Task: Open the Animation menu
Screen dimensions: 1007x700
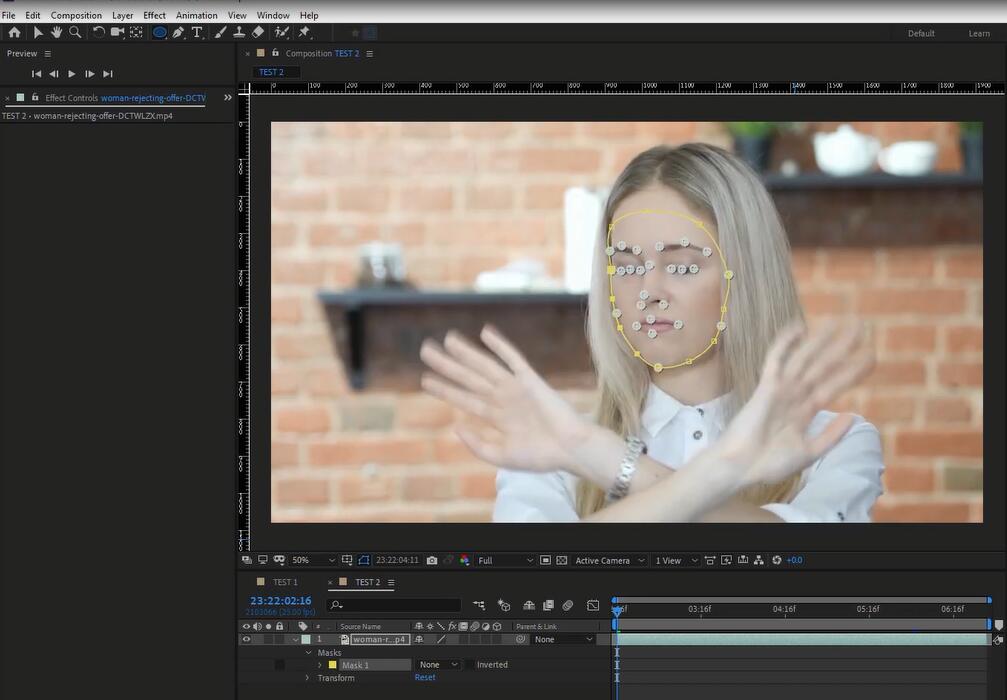Action: click(197, 15)
